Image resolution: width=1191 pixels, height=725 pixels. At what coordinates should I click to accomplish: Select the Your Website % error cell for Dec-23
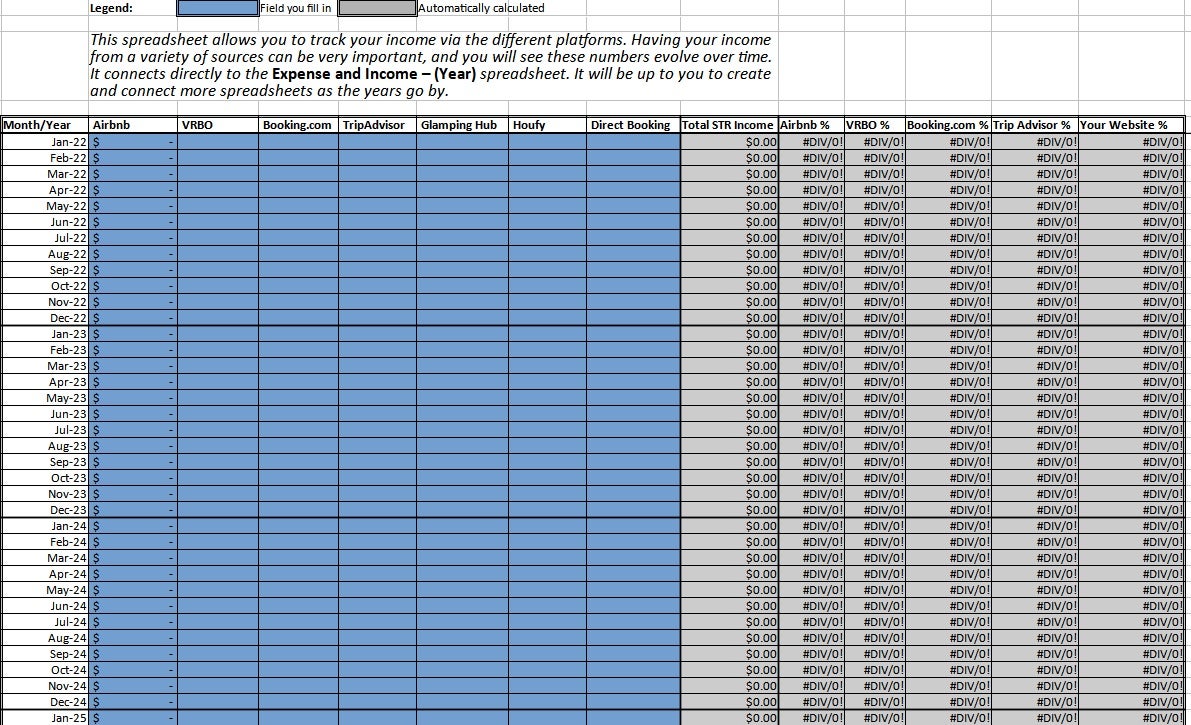click(x=1131, y=510)
